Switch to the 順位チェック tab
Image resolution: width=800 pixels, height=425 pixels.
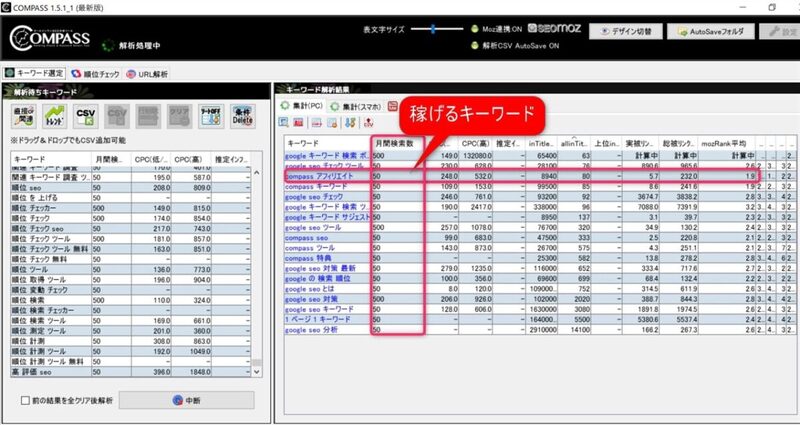pyautogui.click(x=95, y=74)
